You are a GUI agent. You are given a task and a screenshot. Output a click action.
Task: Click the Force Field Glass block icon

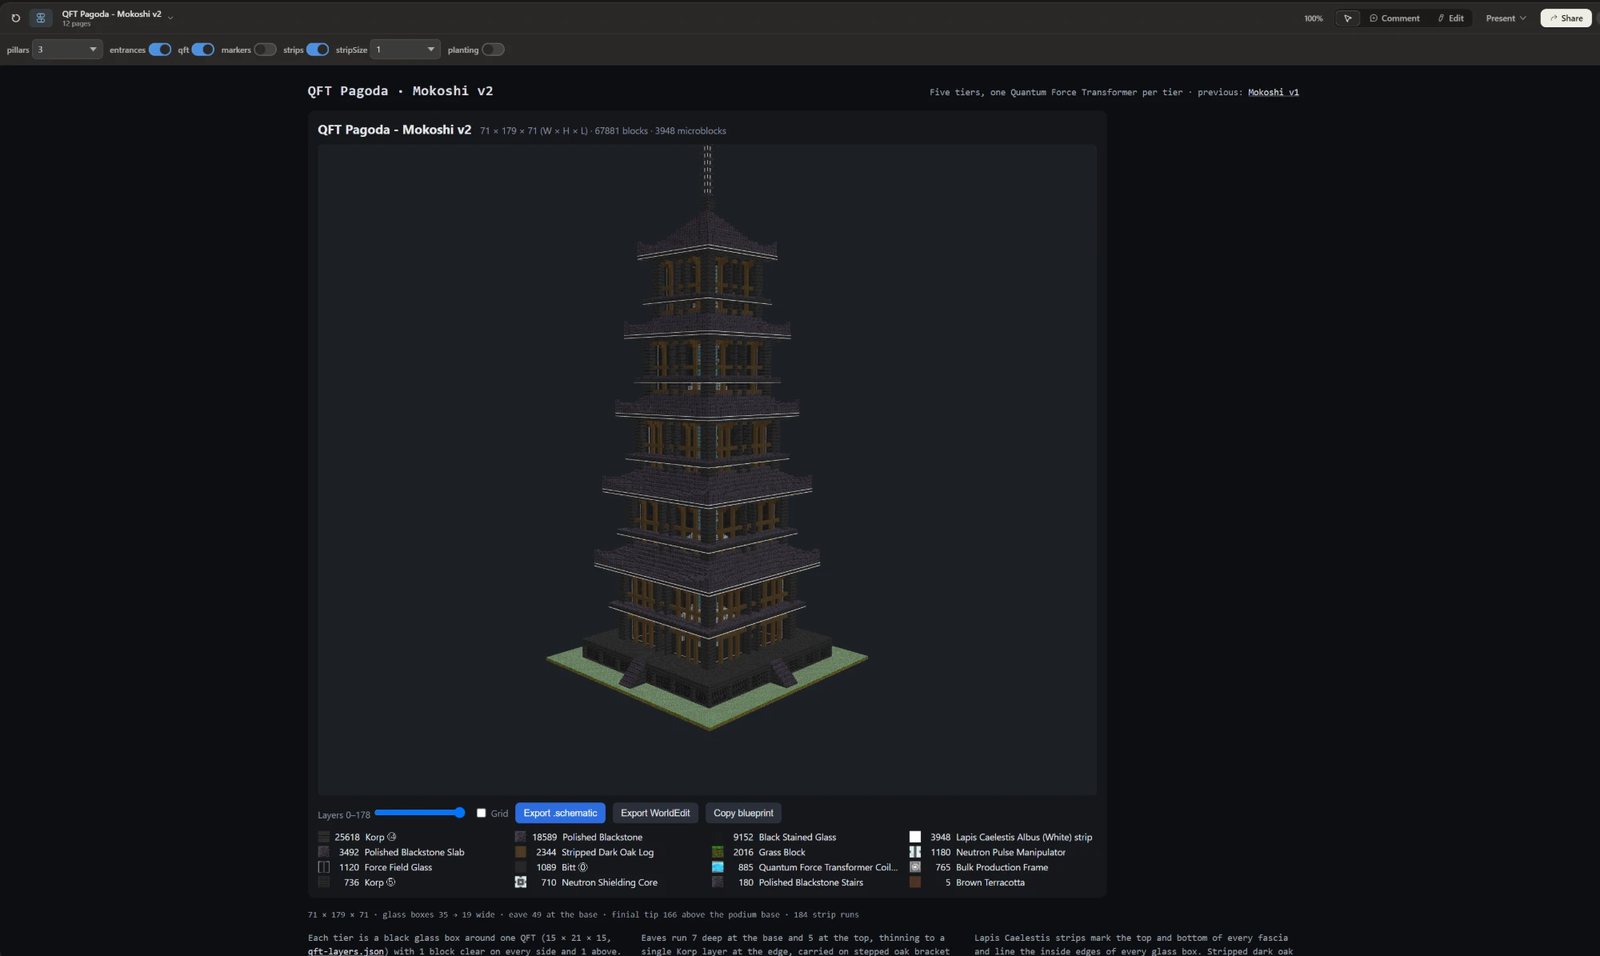pos(324,867)
